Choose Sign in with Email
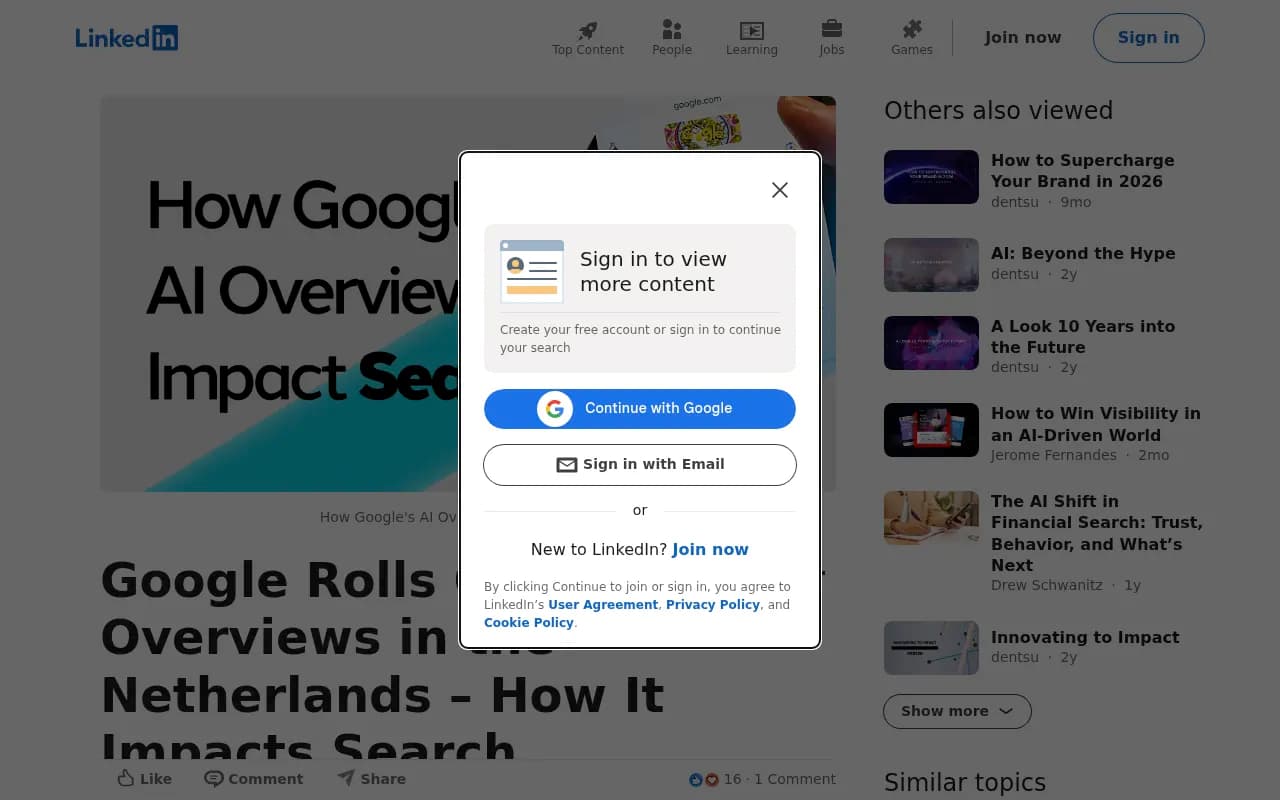 pyautogui.click(x=640, y=465)
